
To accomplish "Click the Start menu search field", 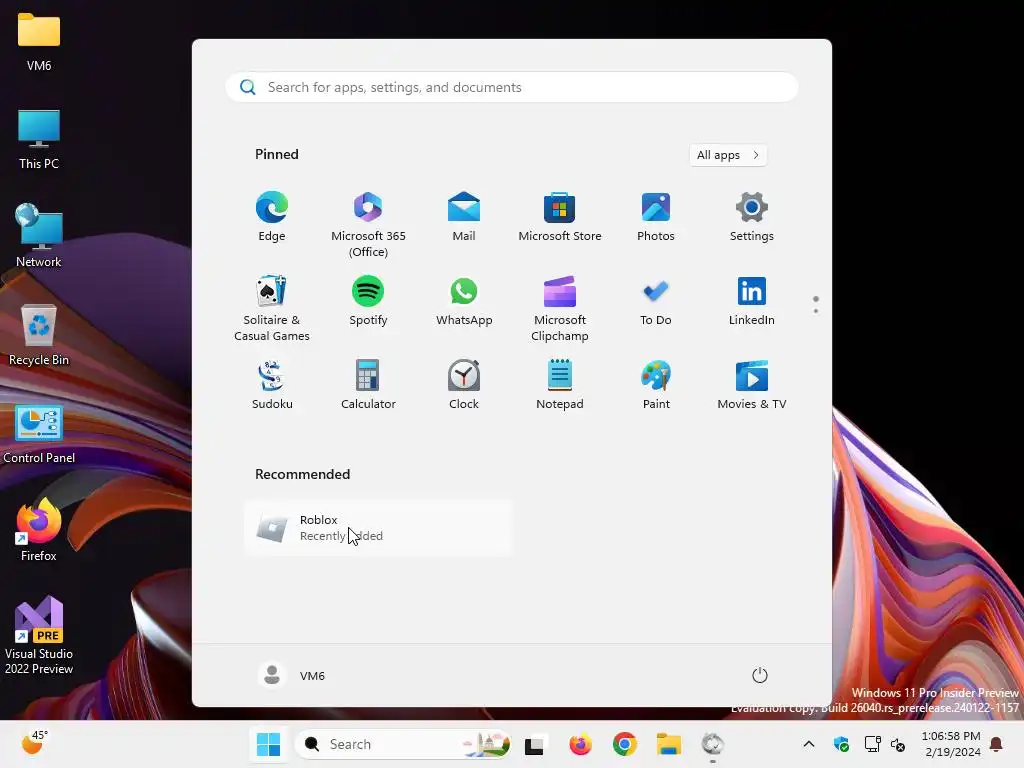I will click(512, 87).
